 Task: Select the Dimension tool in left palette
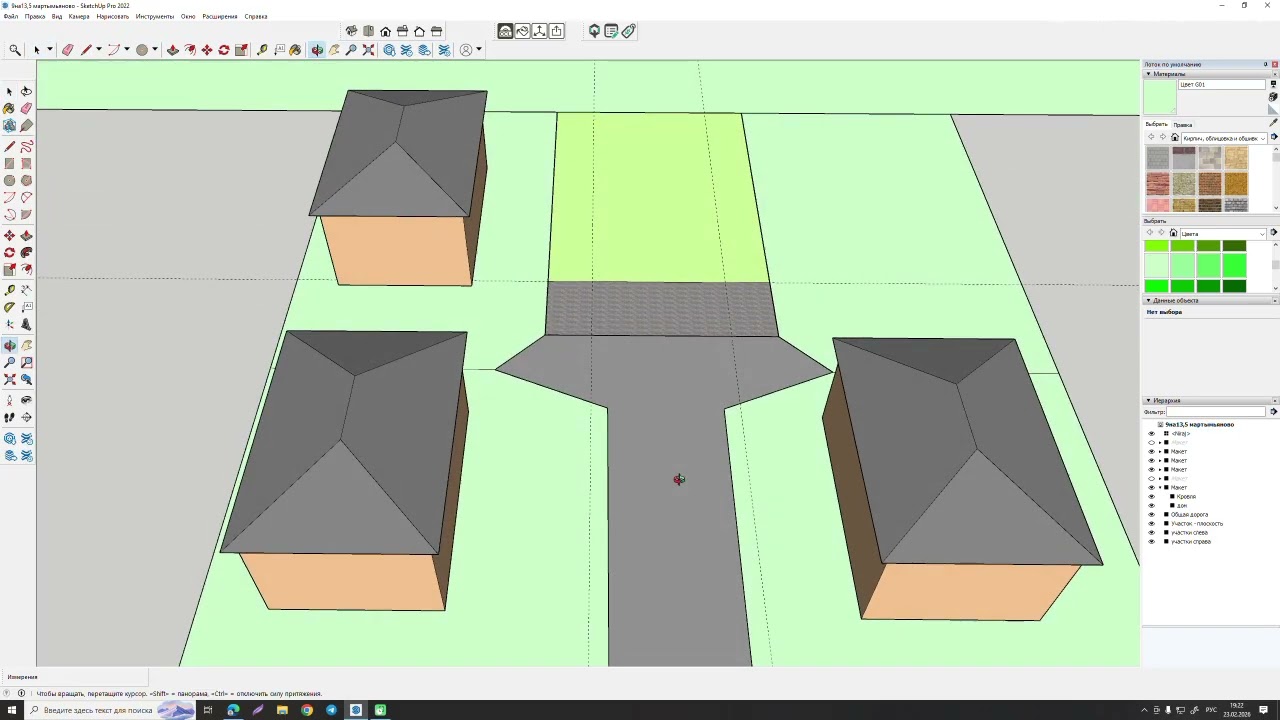click(26, 290)
